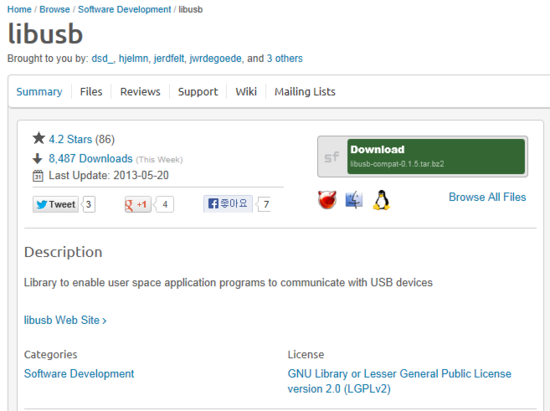Click the Google +1 button
Image resolution: width=550 pixels, height=411 pixels.
pyautogui.click(x=138, y=204)
